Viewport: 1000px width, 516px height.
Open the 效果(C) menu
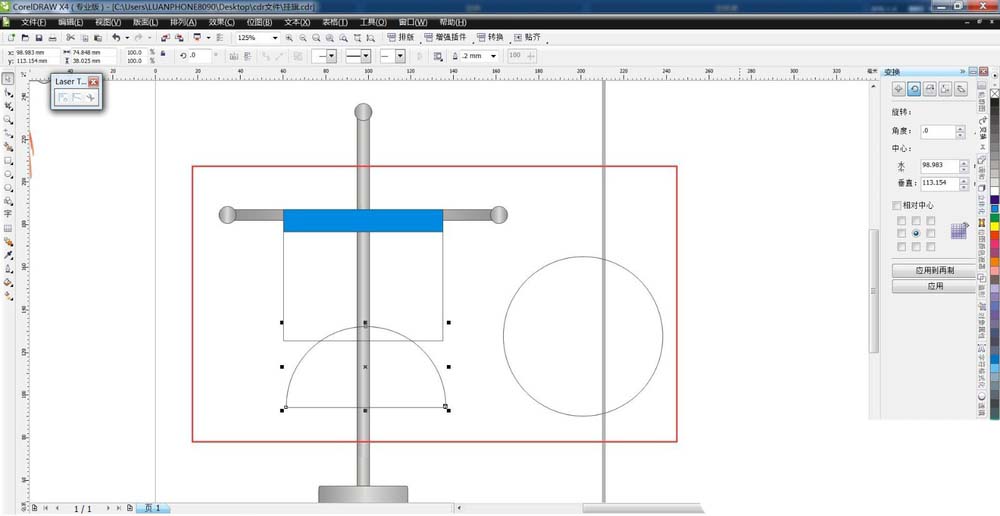(222, 22)
